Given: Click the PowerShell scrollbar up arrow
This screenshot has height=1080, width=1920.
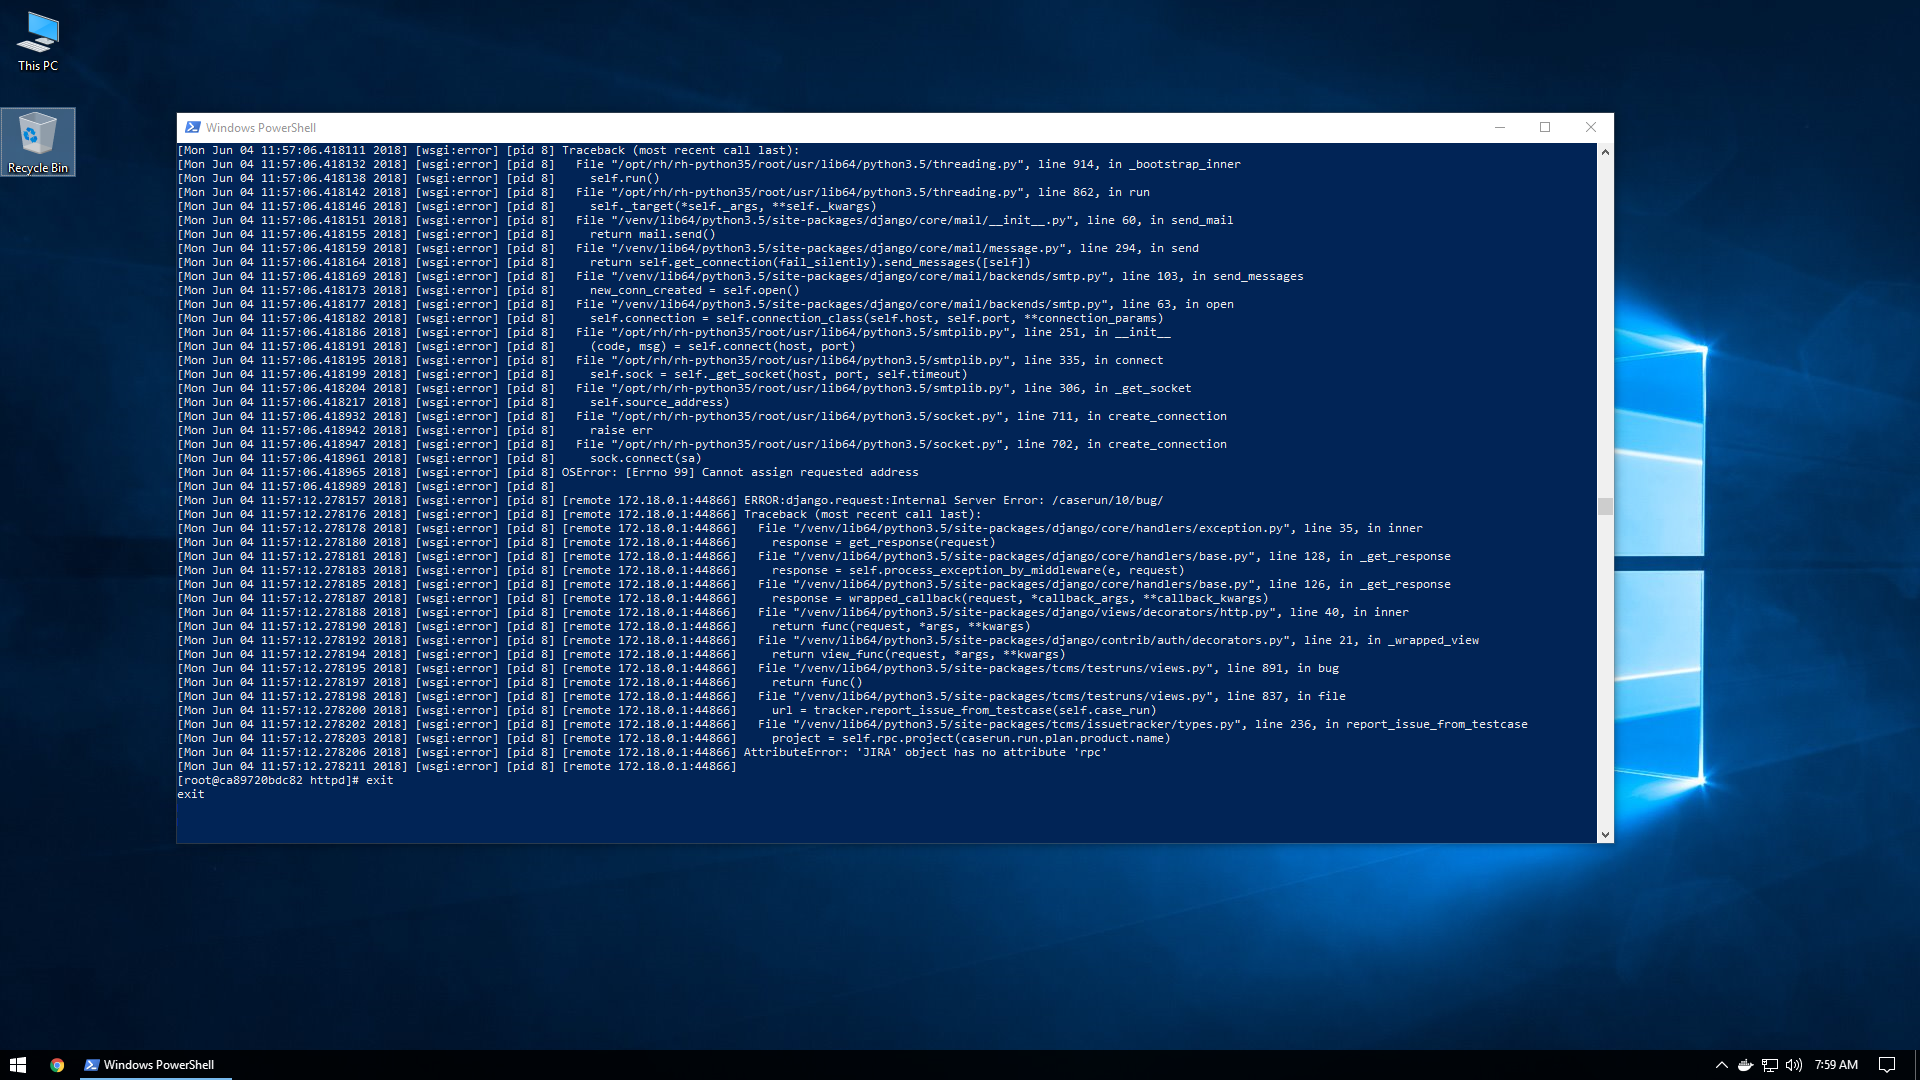Looking at the screenshot, I should [x=1605, y=152].
